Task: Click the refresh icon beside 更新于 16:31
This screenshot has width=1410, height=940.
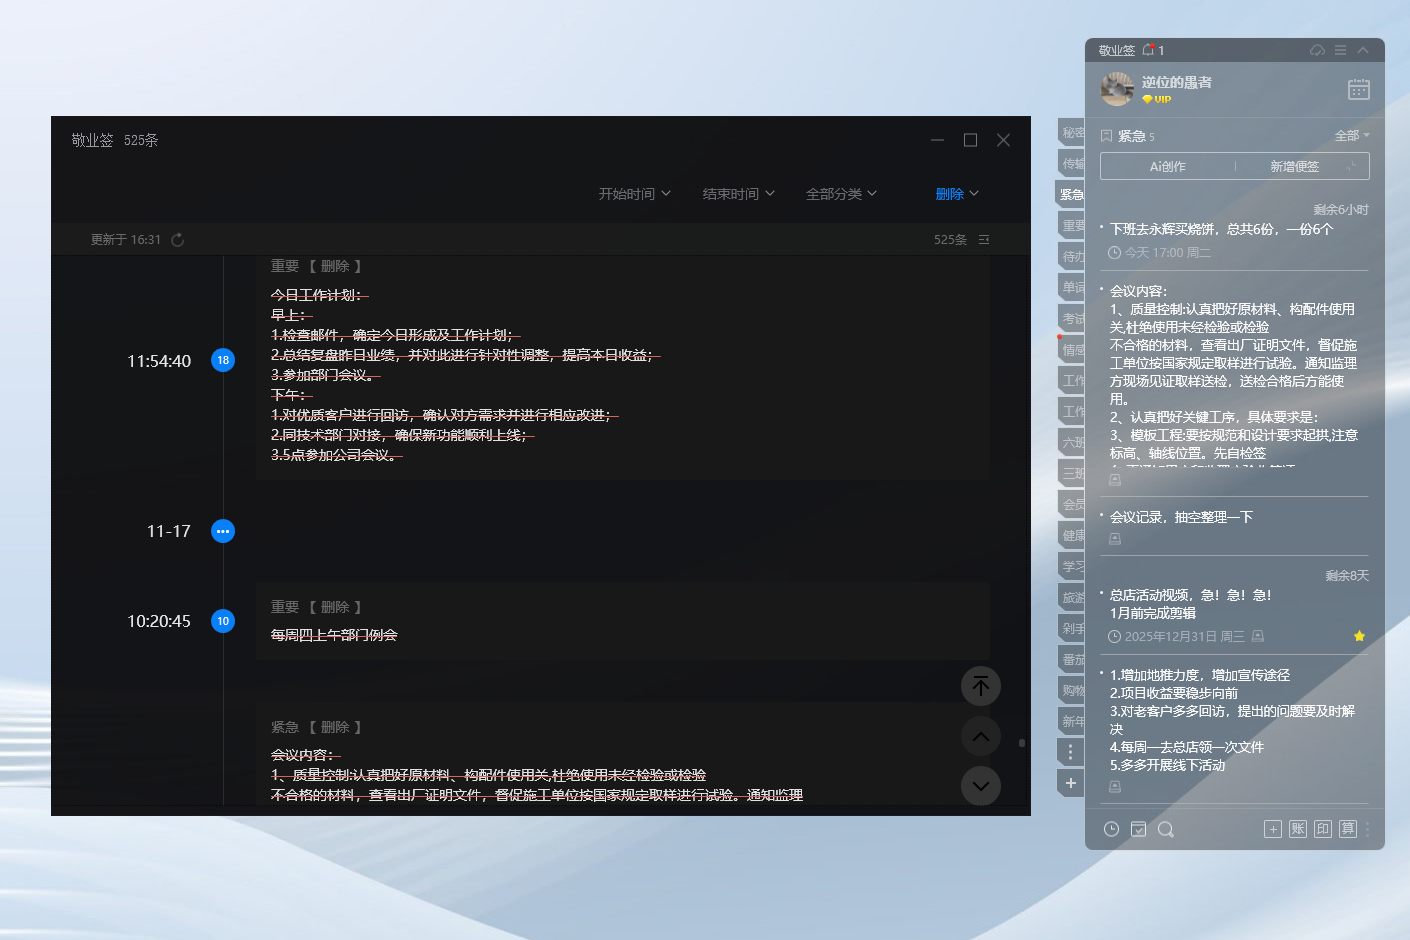Action: point(178,239)
